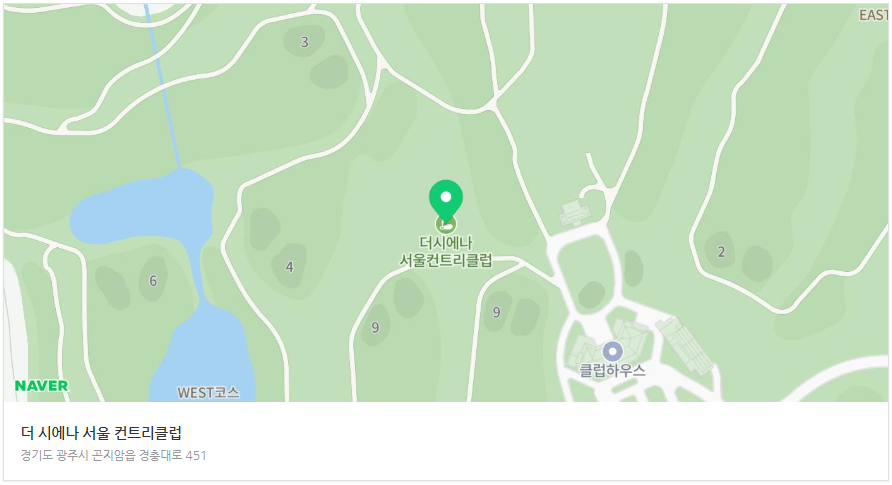Image resolution: width=892 pixels, height=485 pixels.
Task: Click the golf course icon under pin
Action: (x=446, y=225)
